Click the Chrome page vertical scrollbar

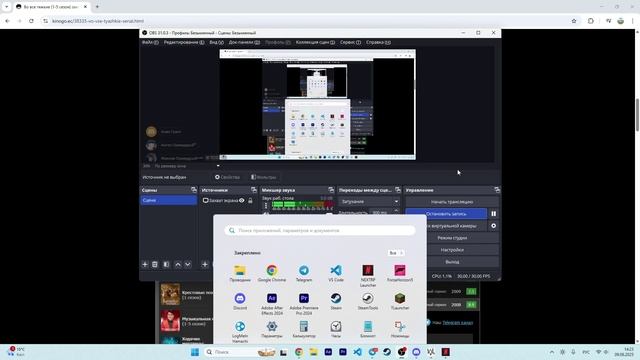[x=637, y=115]
